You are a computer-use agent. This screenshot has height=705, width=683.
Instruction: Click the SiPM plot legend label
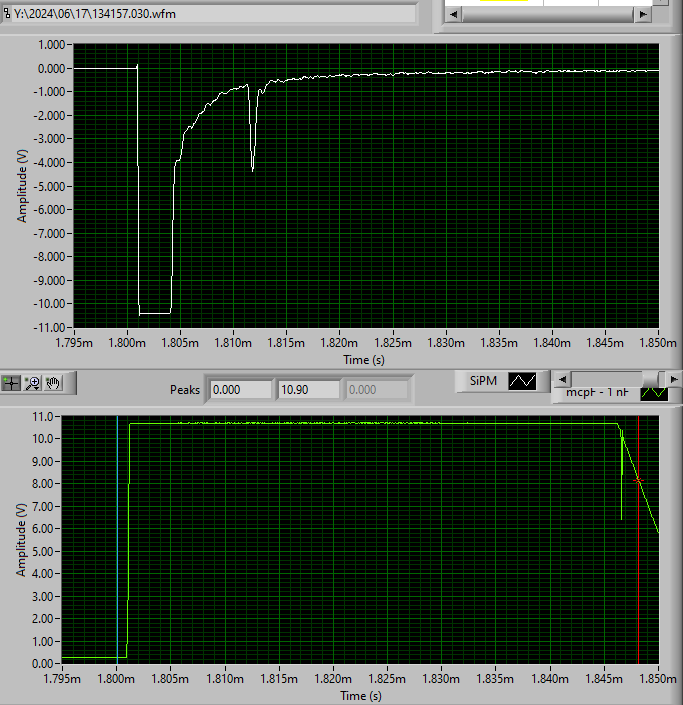pyautogui.click(x=483, y=381)
